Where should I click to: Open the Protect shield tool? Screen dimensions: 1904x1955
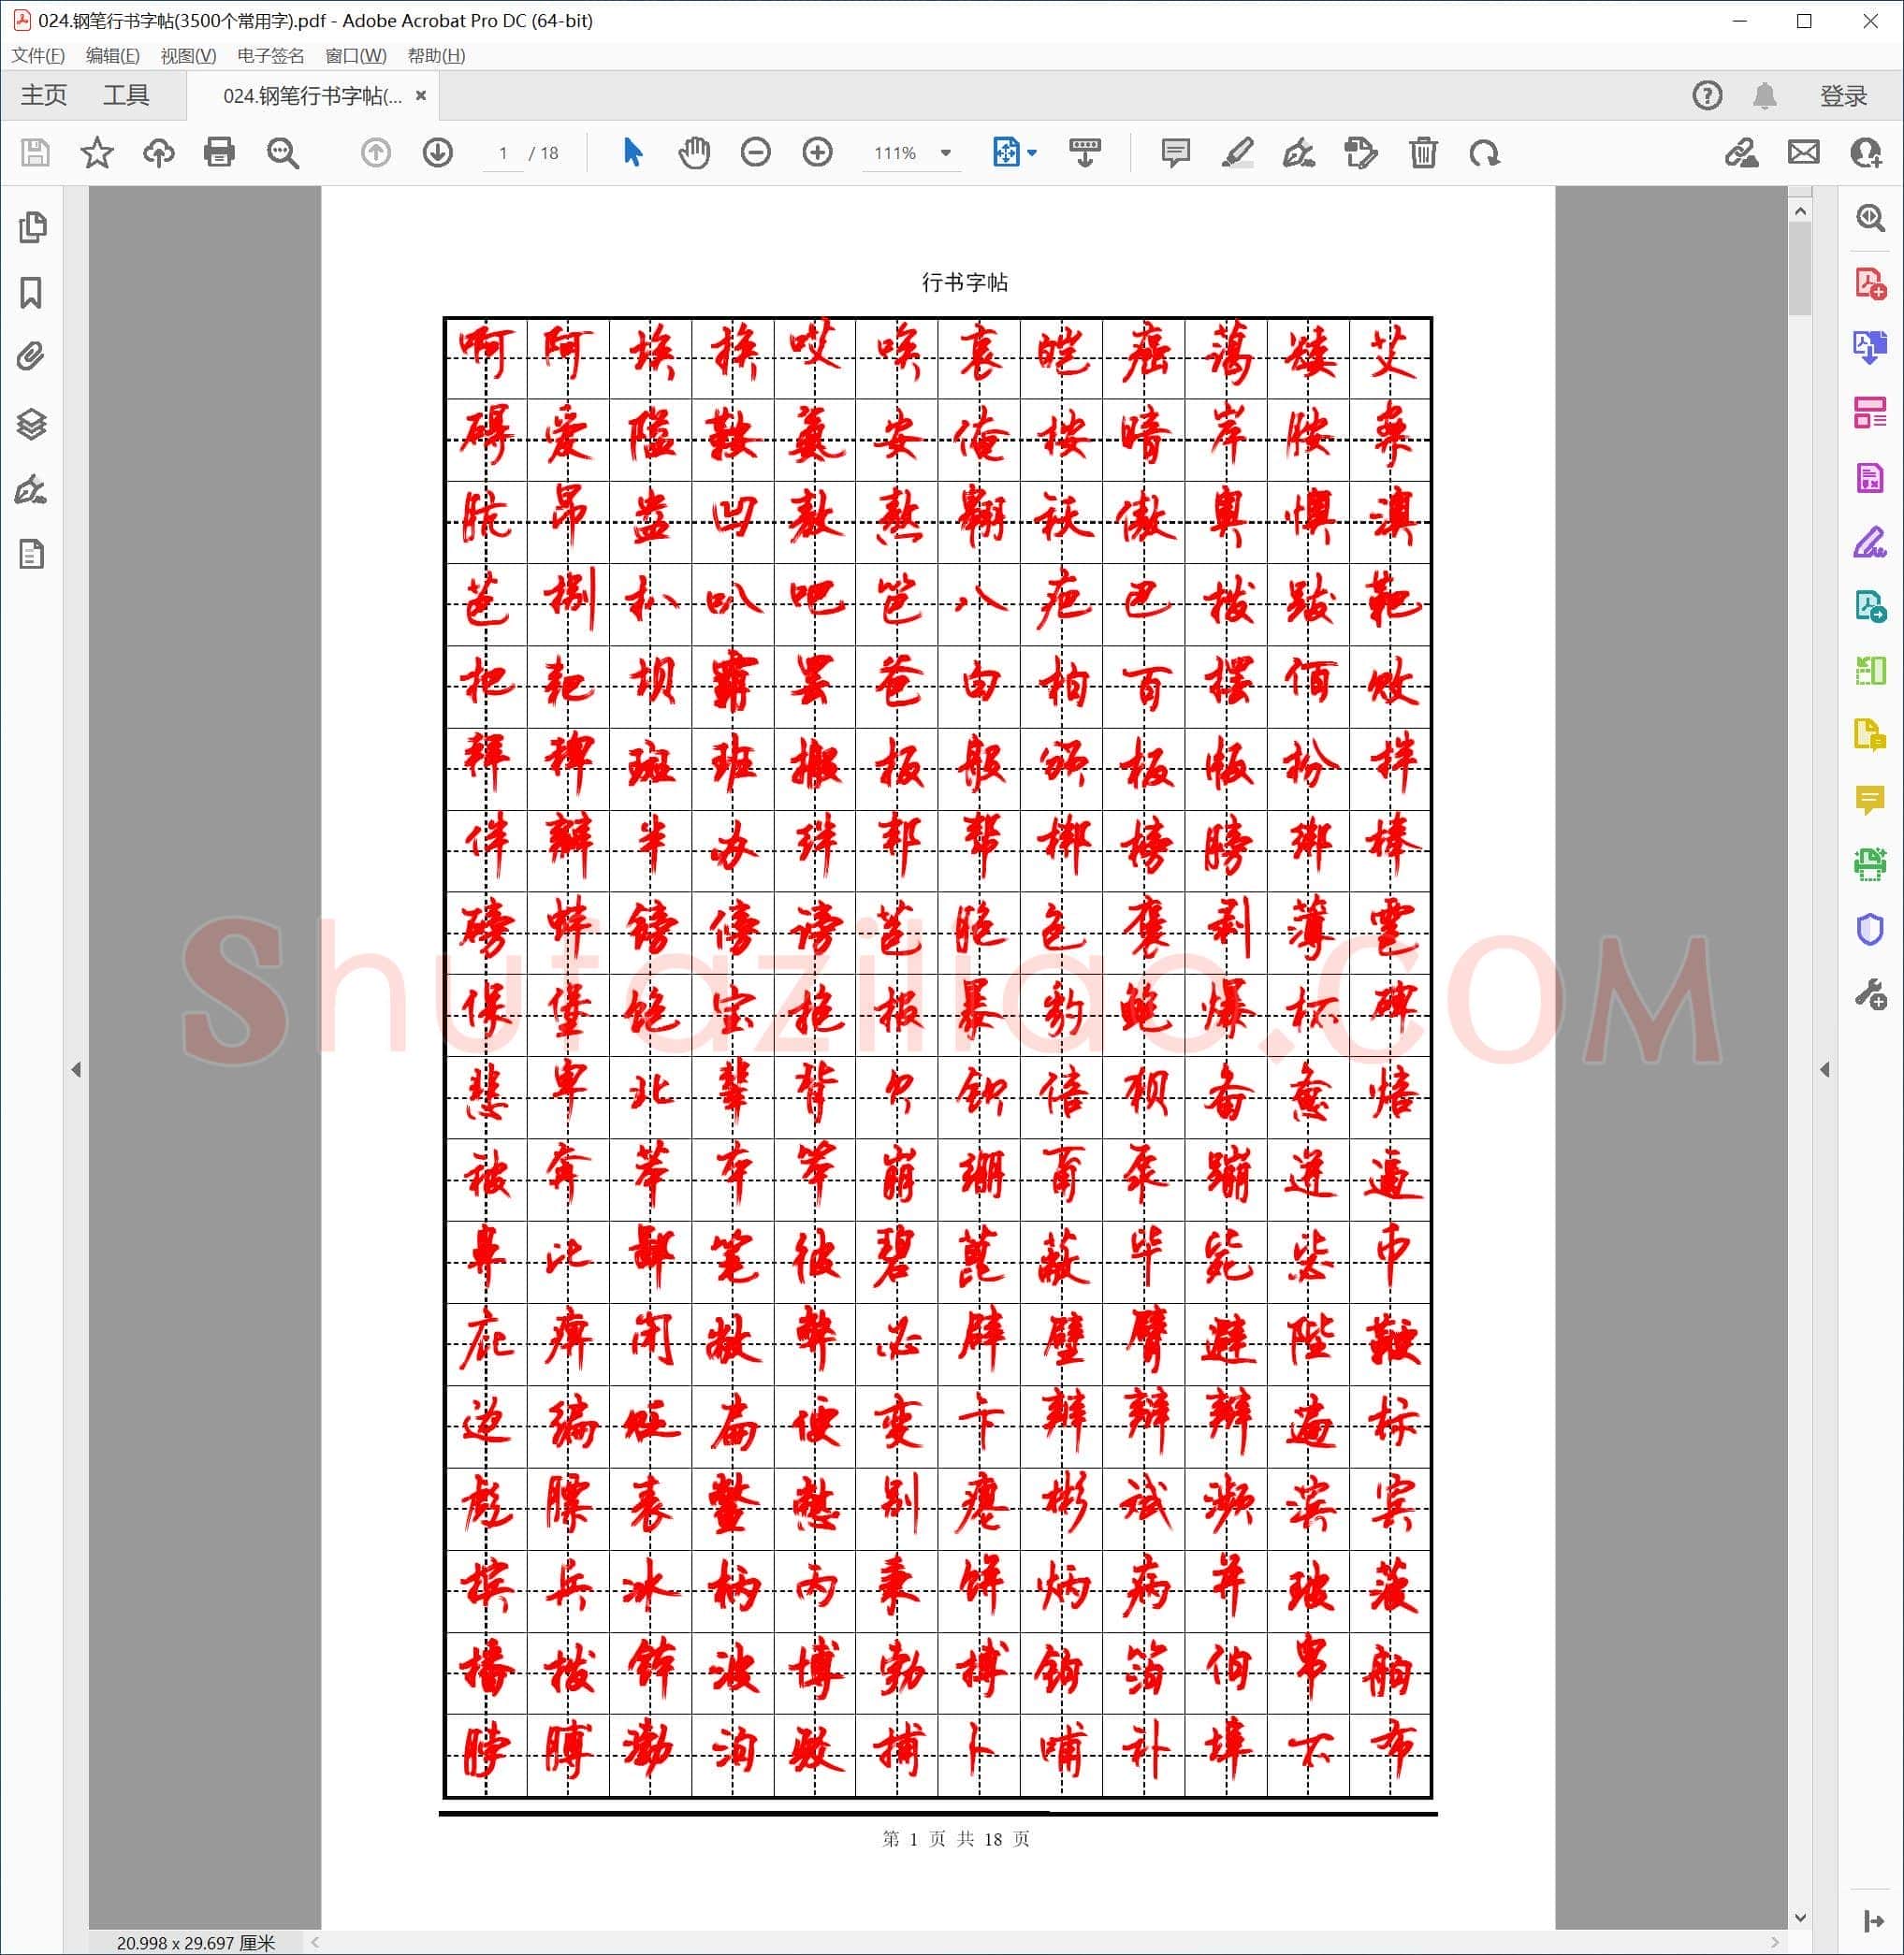click(1869, 930)
